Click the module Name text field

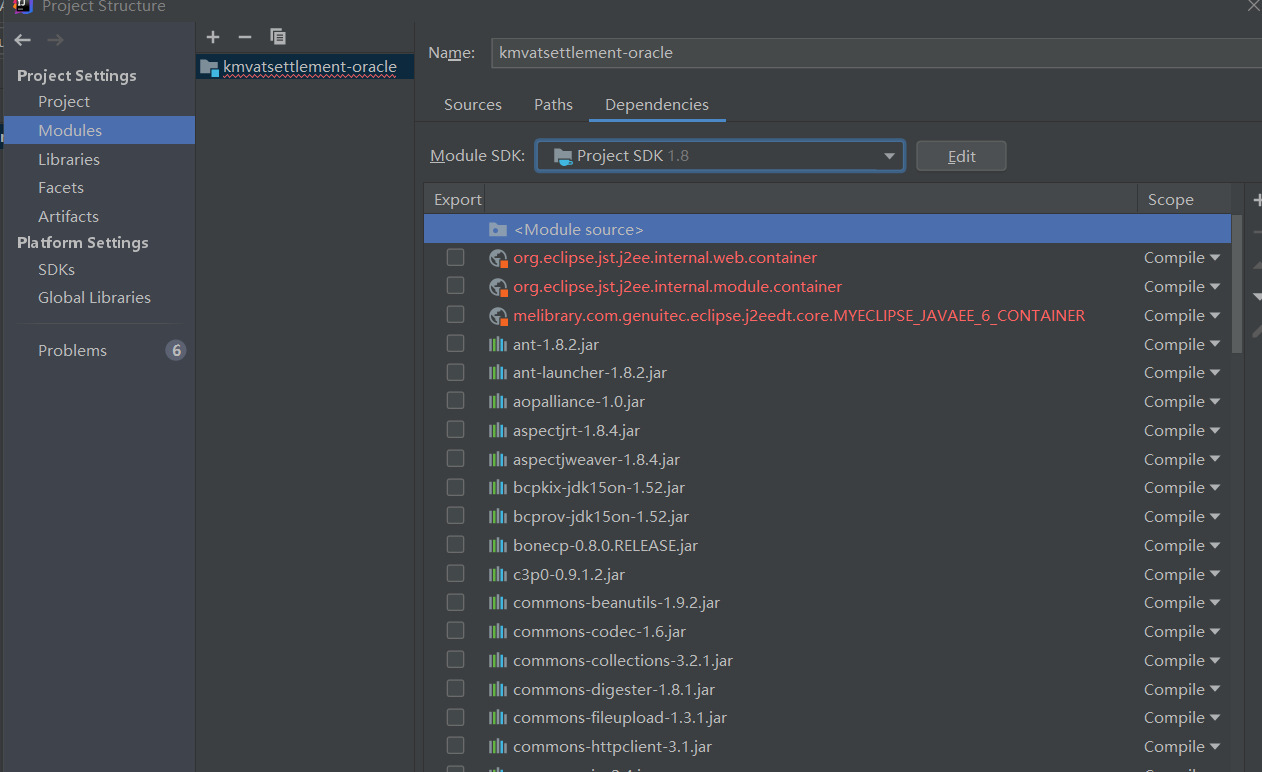[876, 52]
